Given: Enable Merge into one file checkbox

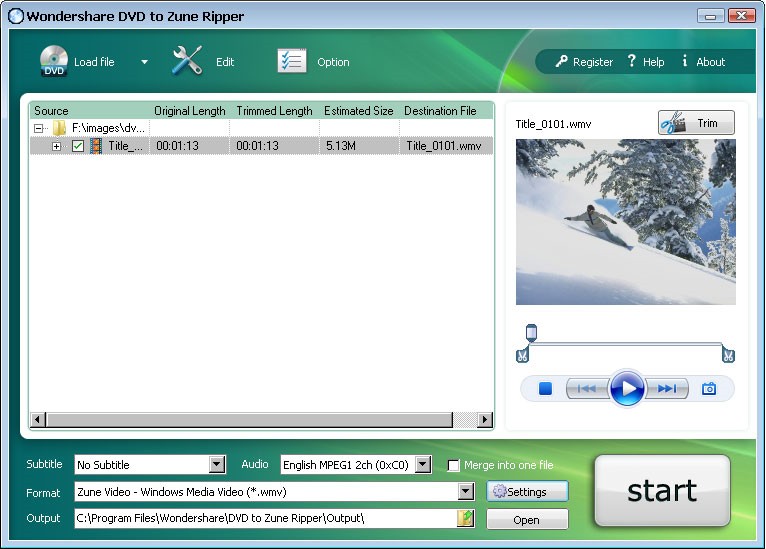Looking at the screenshot, I should click(453, 465).
